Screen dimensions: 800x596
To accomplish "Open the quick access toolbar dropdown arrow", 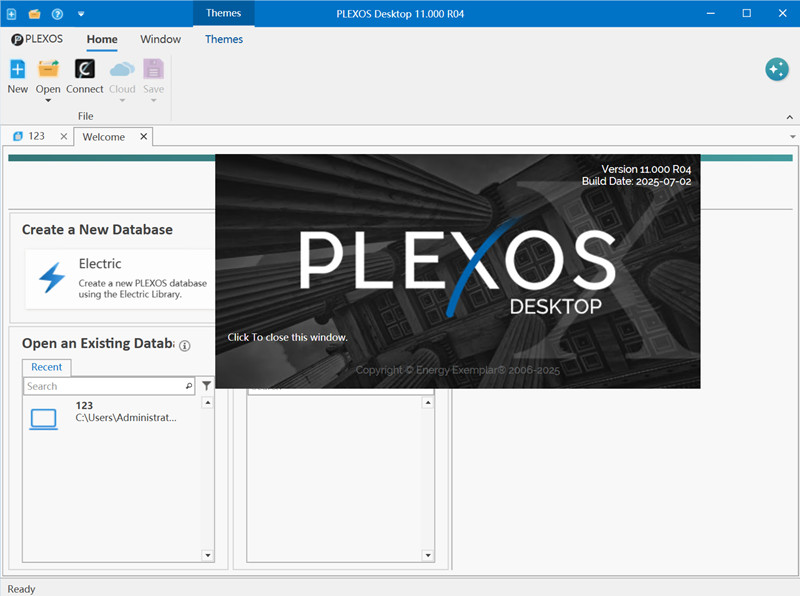I will click(80, 13).
